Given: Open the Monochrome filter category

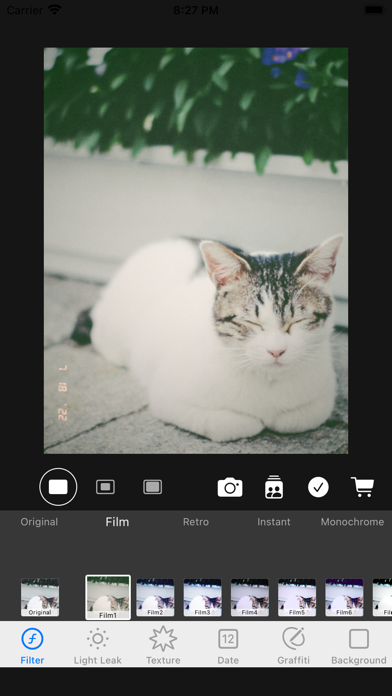Looking at the screenshot, I should click(x=352, y=522).
